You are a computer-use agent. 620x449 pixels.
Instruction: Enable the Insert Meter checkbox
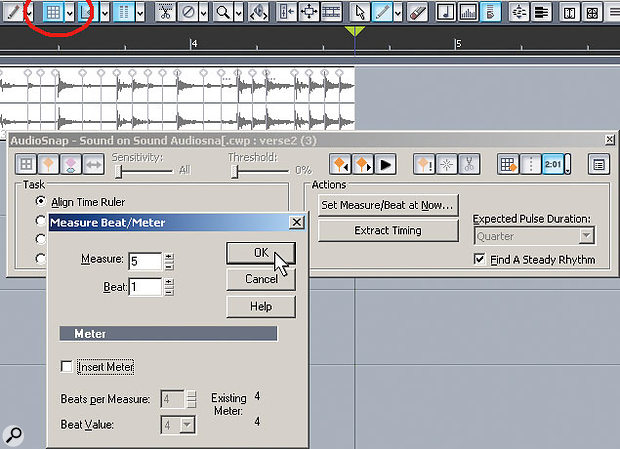click(67, 367)
